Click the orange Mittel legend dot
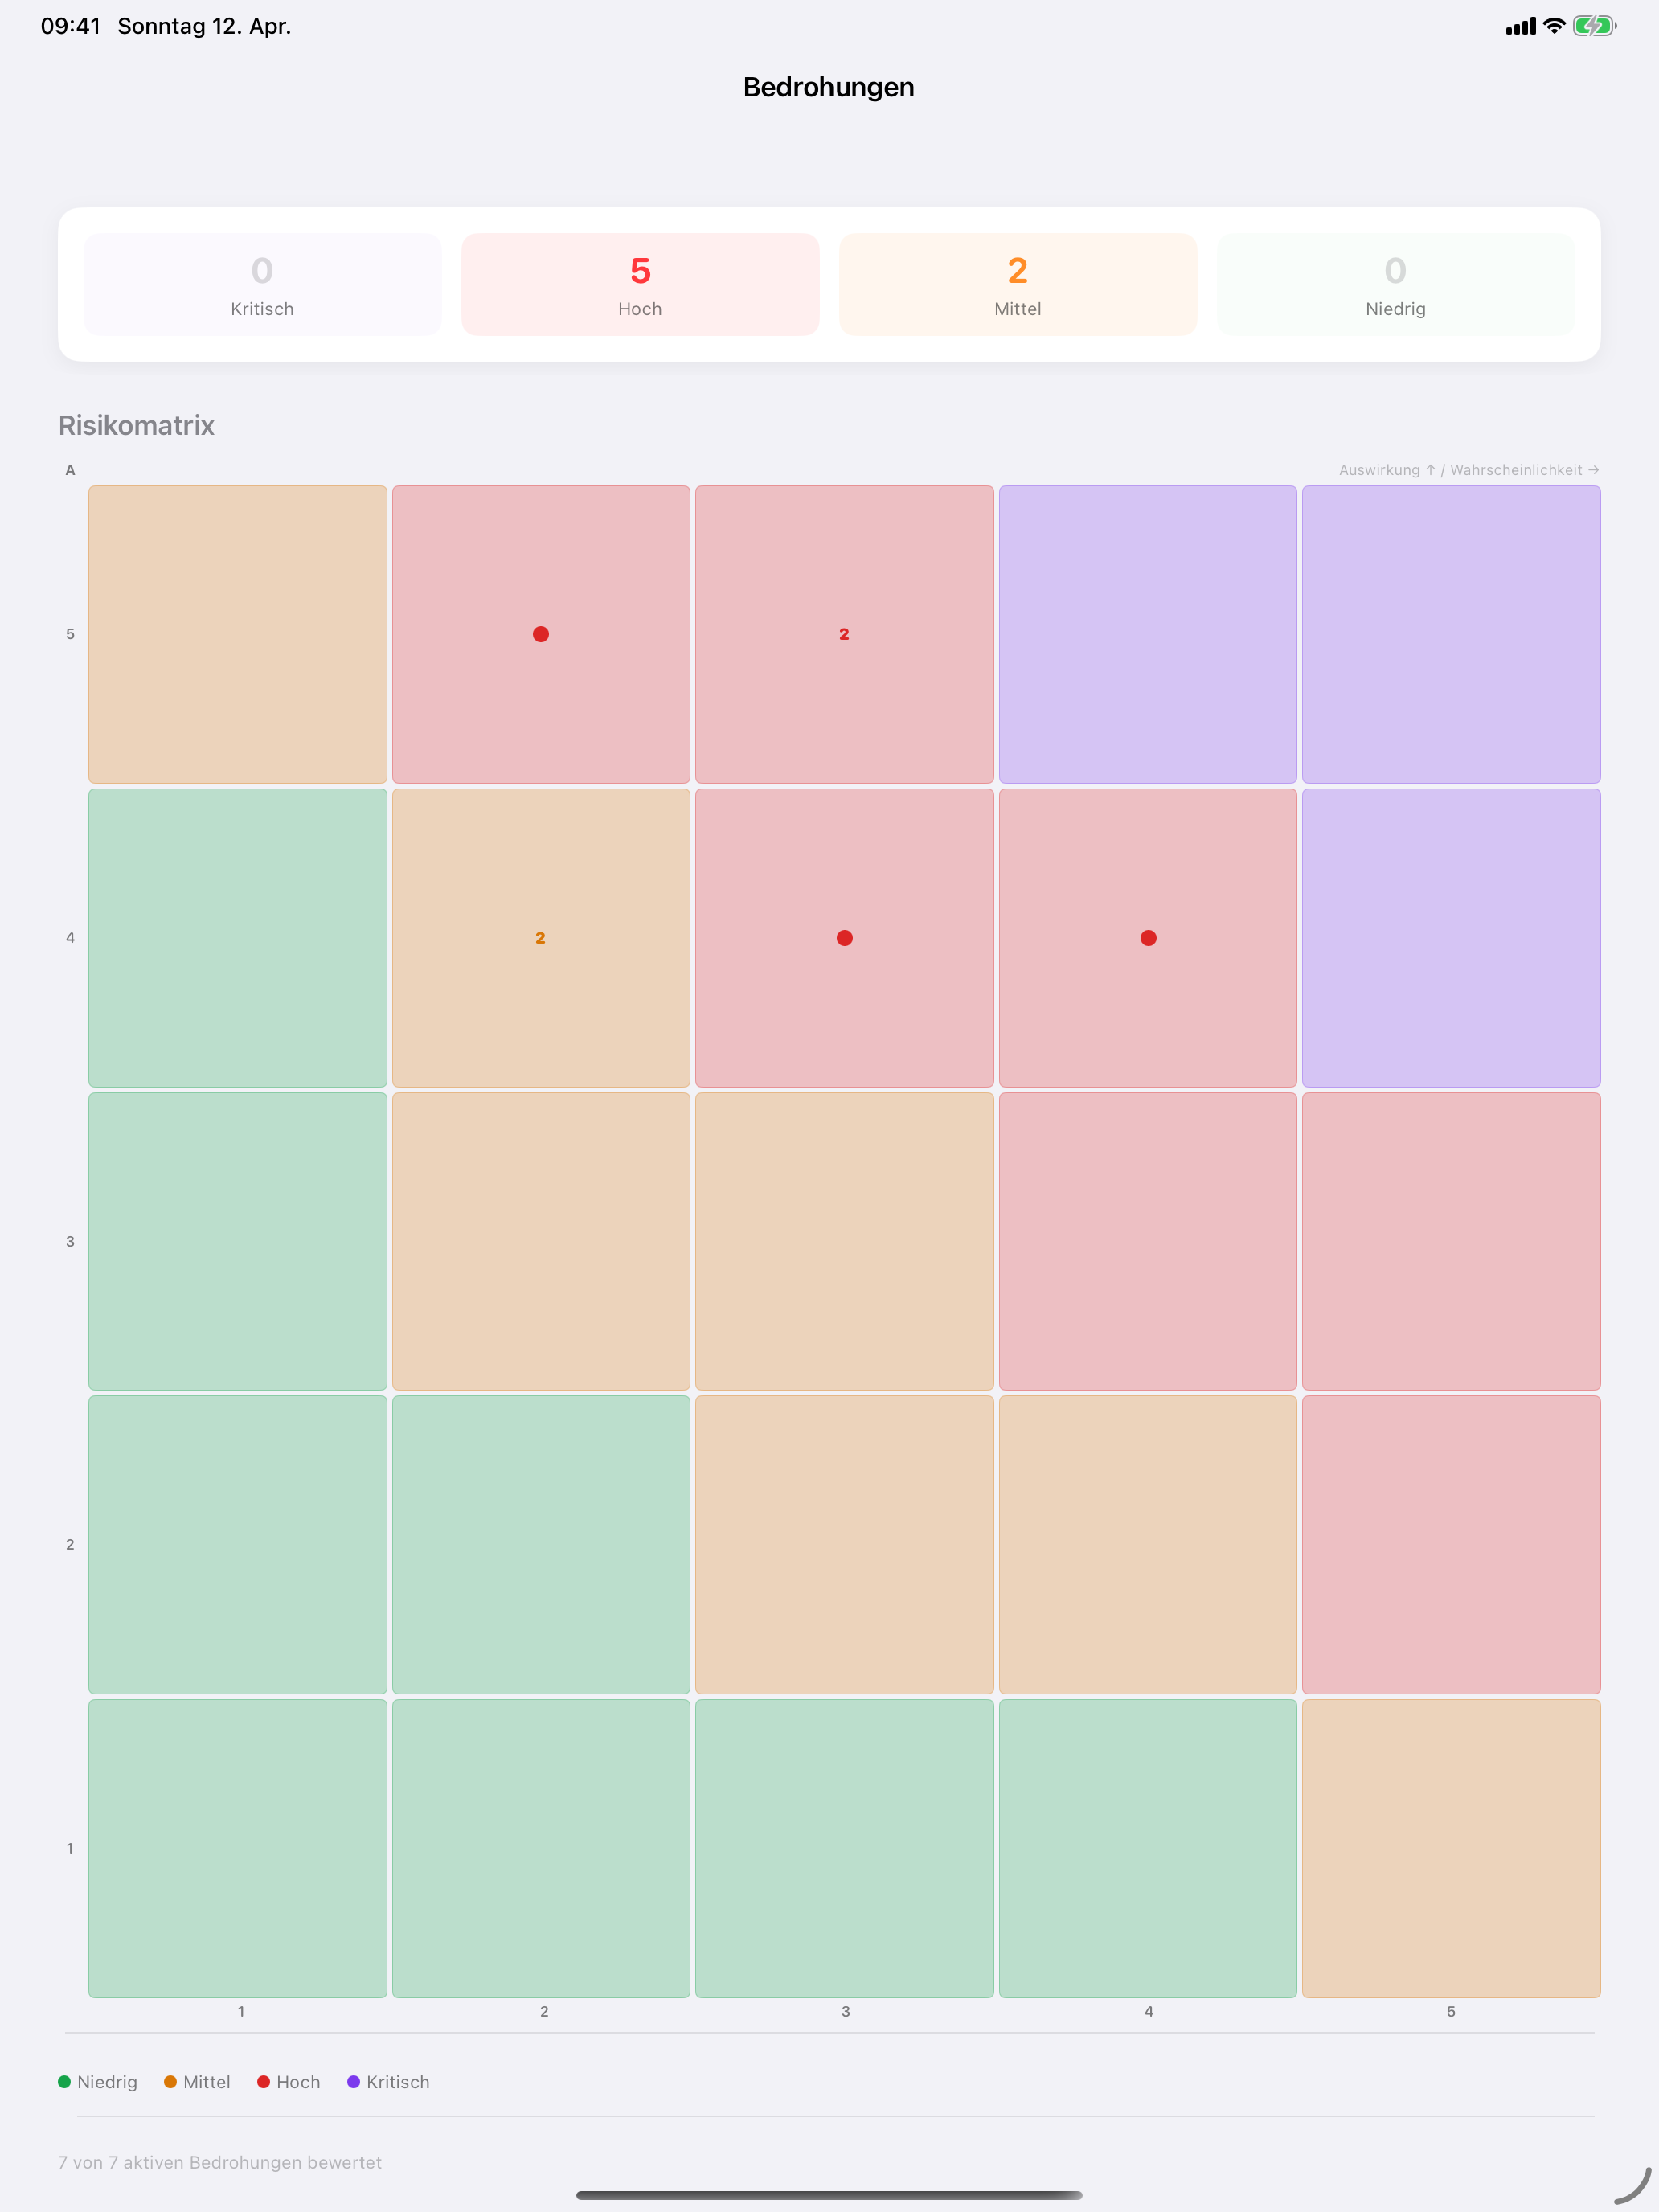Viewport: 1659px width, 2212px height. pyautogui.click(x=170, y=2082)
